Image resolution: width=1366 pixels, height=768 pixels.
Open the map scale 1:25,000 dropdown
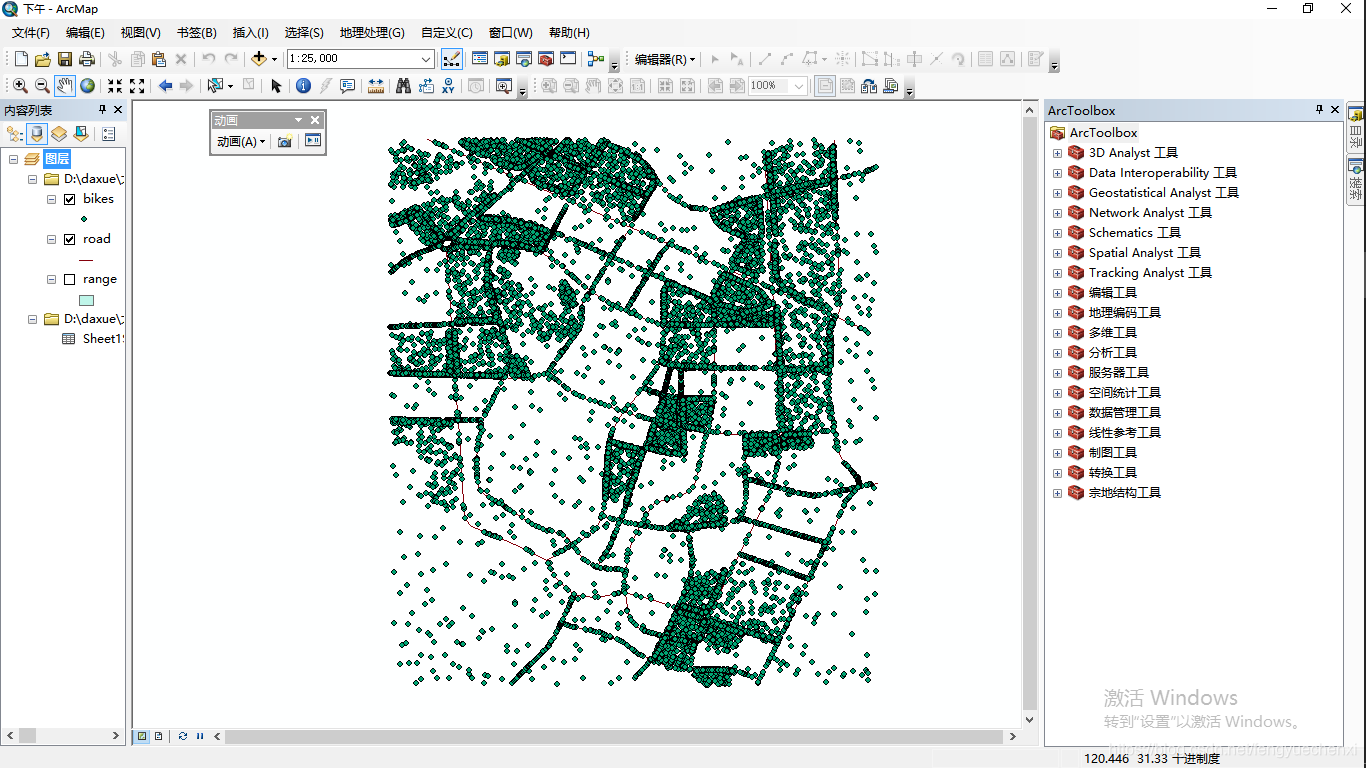point(426,59)
